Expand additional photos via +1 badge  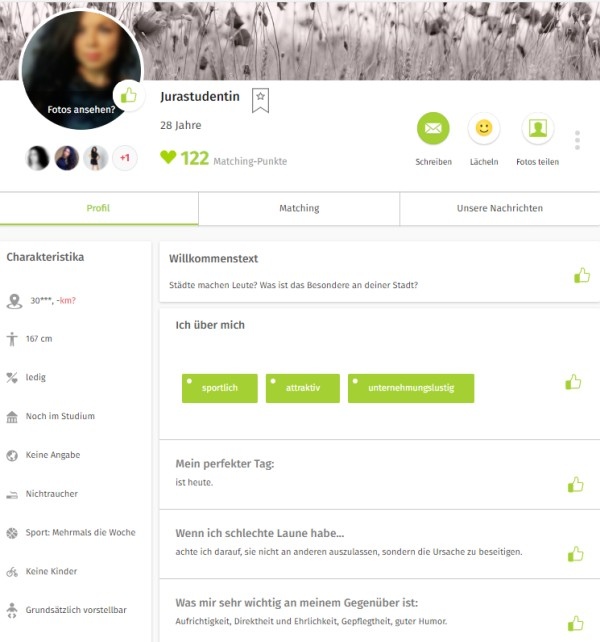(x=125, y=158)
